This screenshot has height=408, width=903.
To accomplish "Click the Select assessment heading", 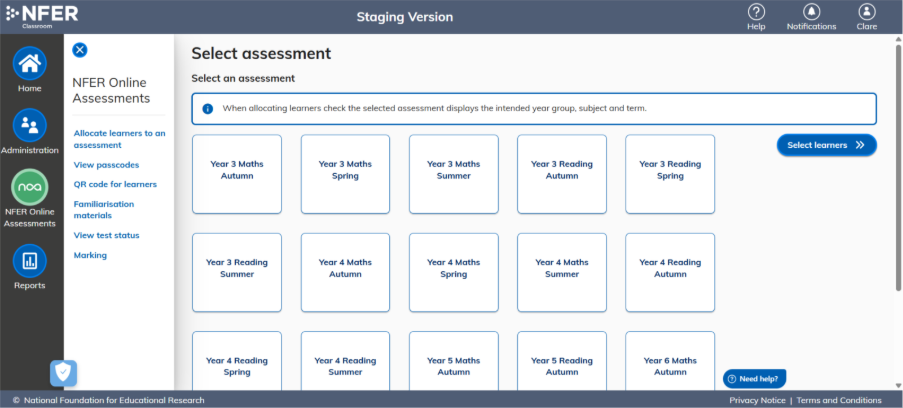I will click(261, 54).
